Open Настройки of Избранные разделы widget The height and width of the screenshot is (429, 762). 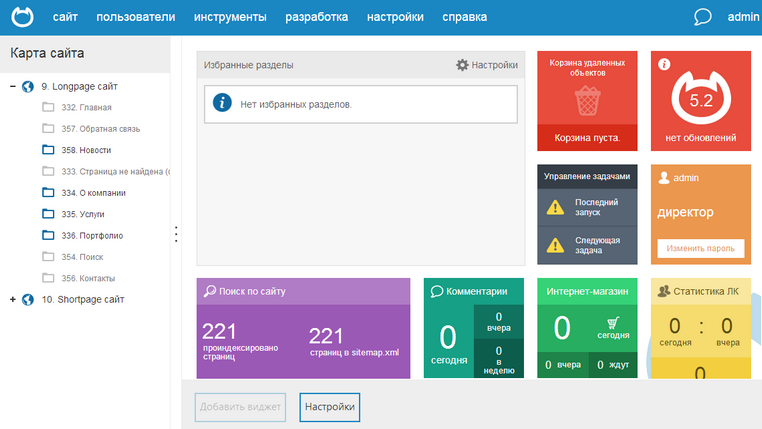click(x=494, y=65)
